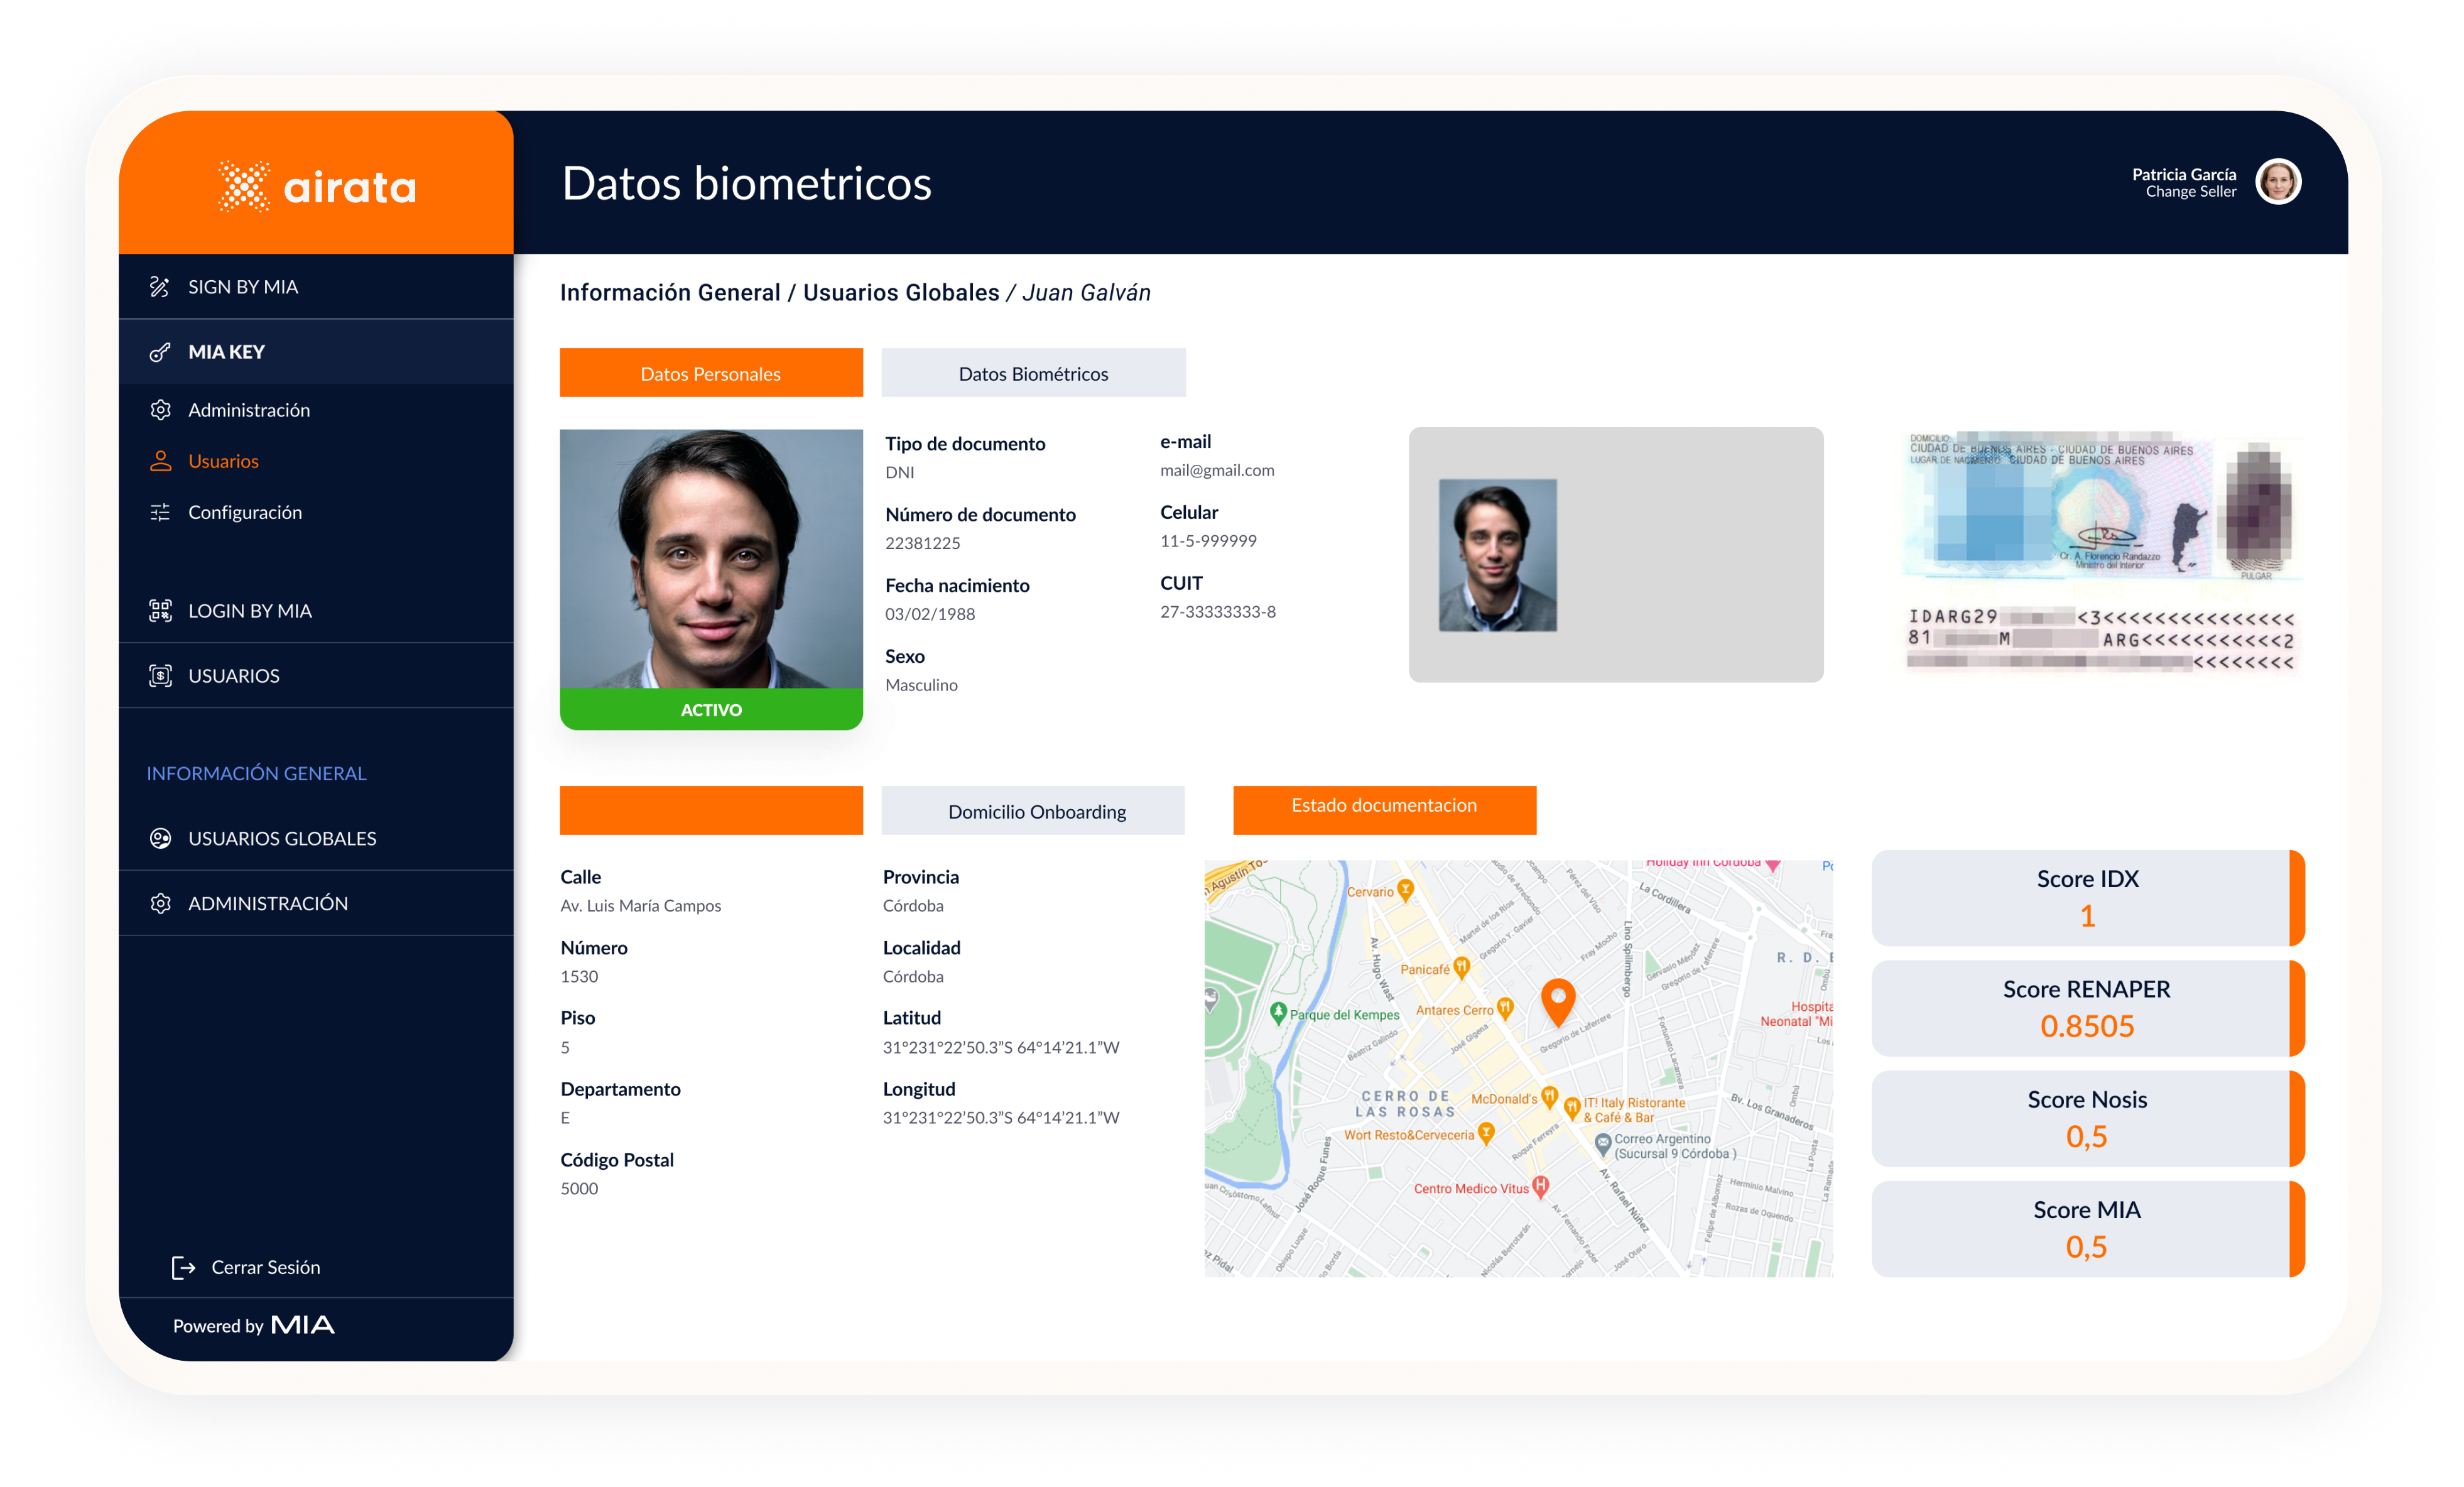Click the ACTIVO status badge
The image size is (2464, 1487).
point(711,710)
